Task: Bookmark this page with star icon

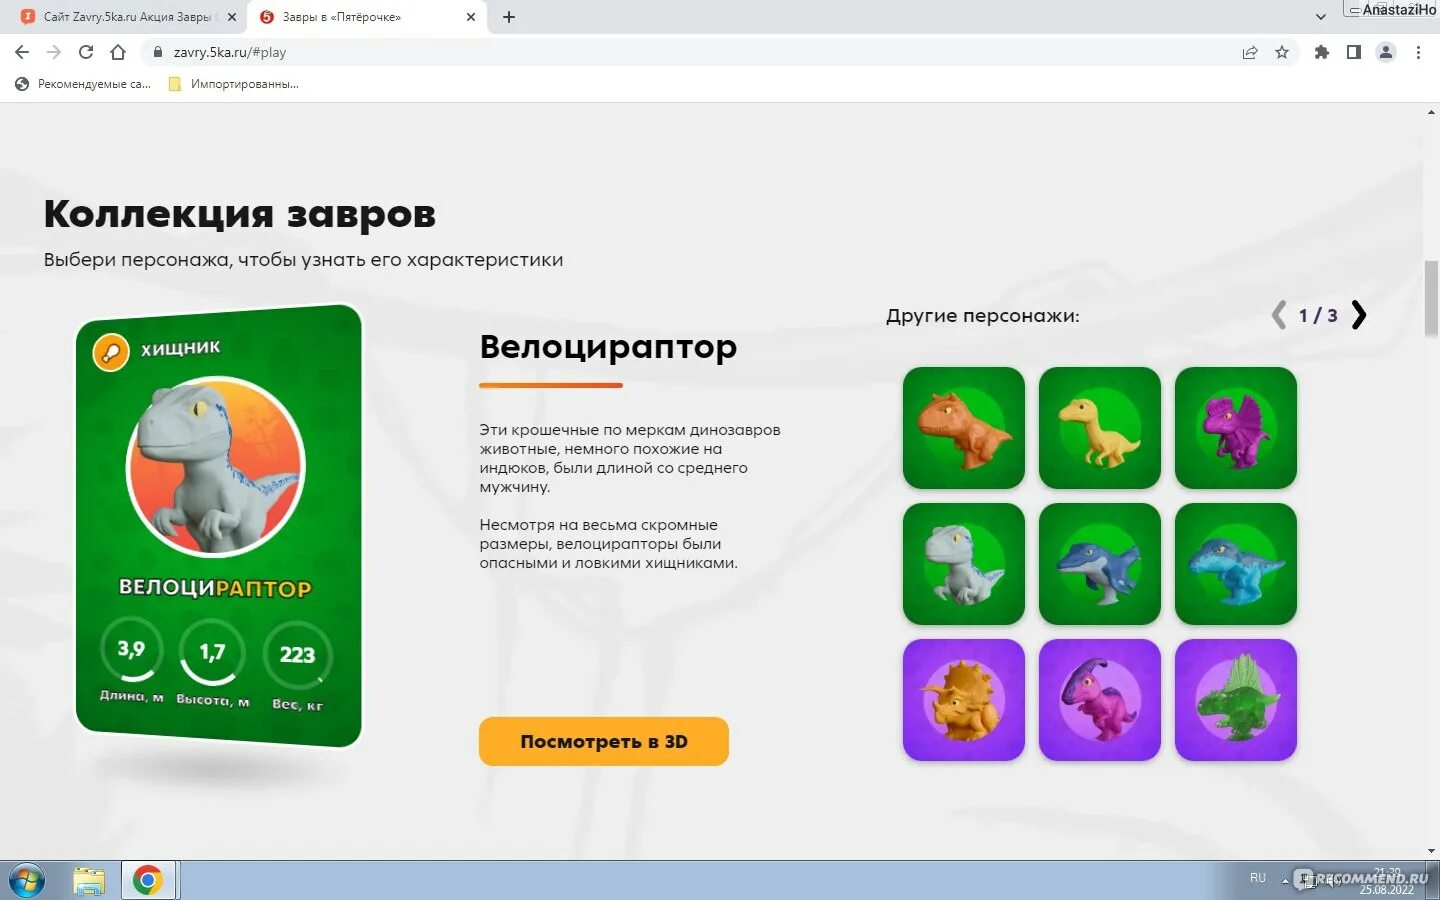Action: (1282, 52)
